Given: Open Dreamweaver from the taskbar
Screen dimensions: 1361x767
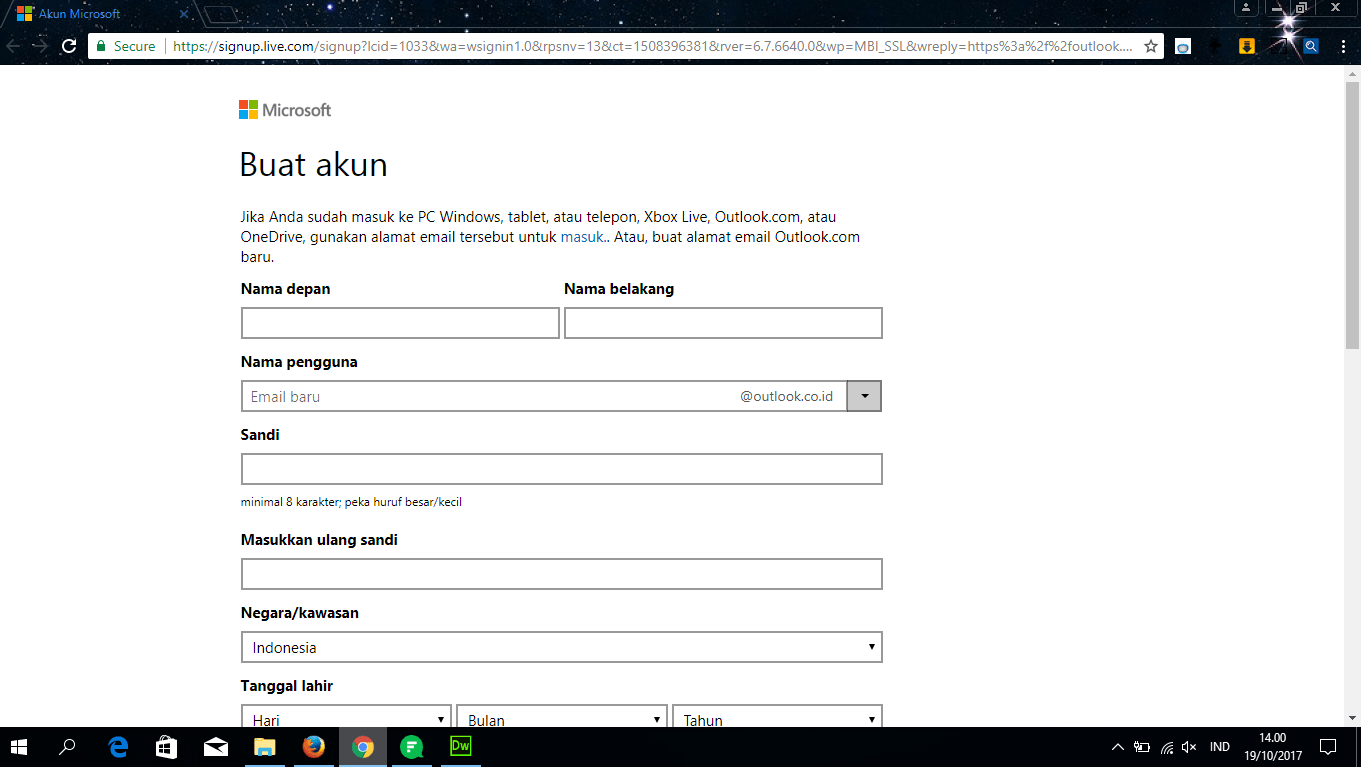Looking at the screenshot, I should (461, 747).
